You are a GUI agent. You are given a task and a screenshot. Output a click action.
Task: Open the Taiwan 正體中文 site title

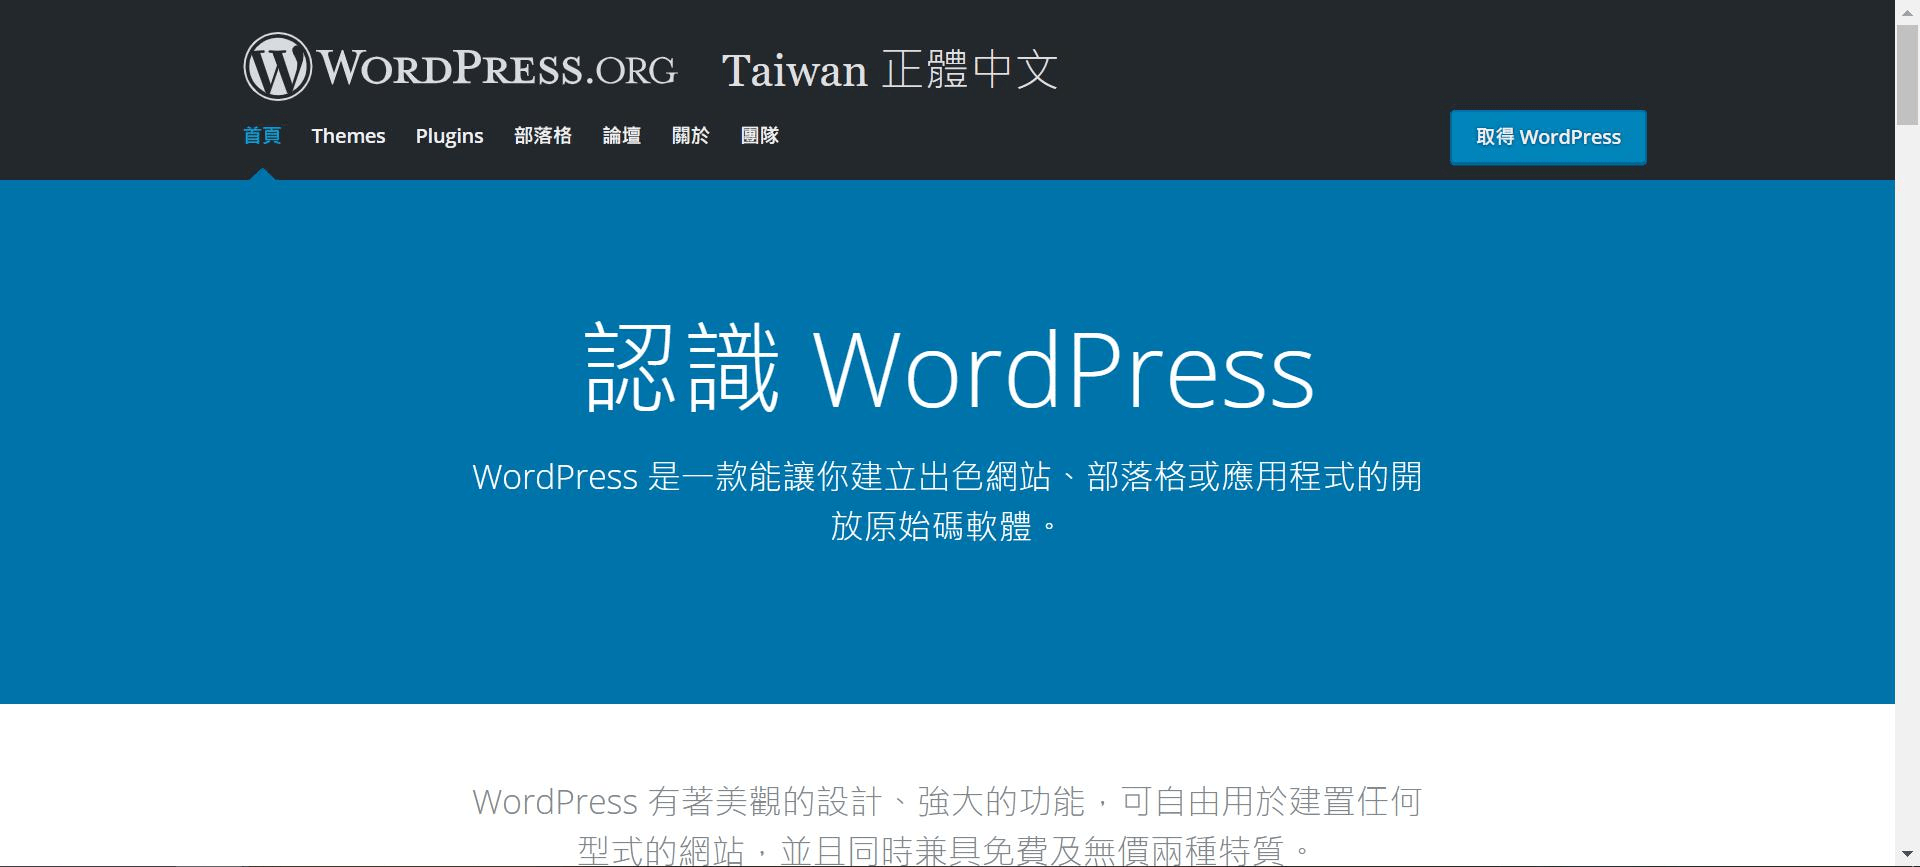click(889, 70)
